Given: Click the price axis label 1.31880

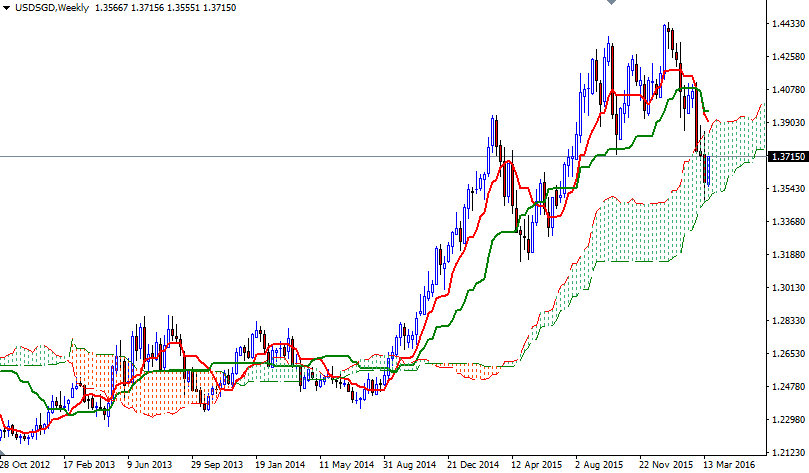Looking at the screenshot, I should tap(788, 255).
